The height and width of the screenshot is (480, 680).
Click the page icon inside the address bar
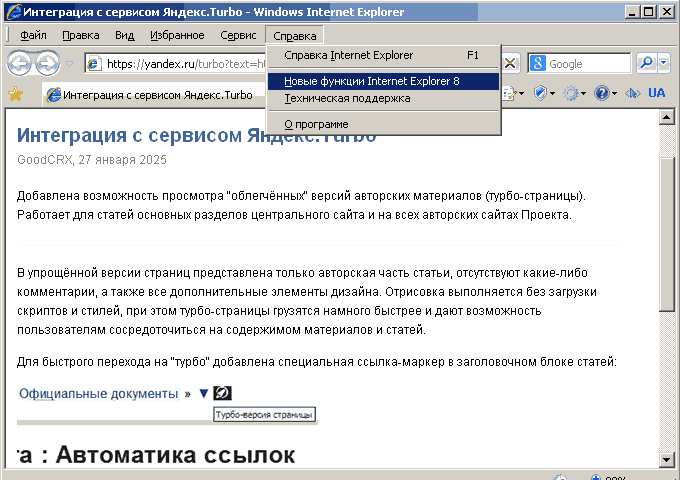pos(94,64)
